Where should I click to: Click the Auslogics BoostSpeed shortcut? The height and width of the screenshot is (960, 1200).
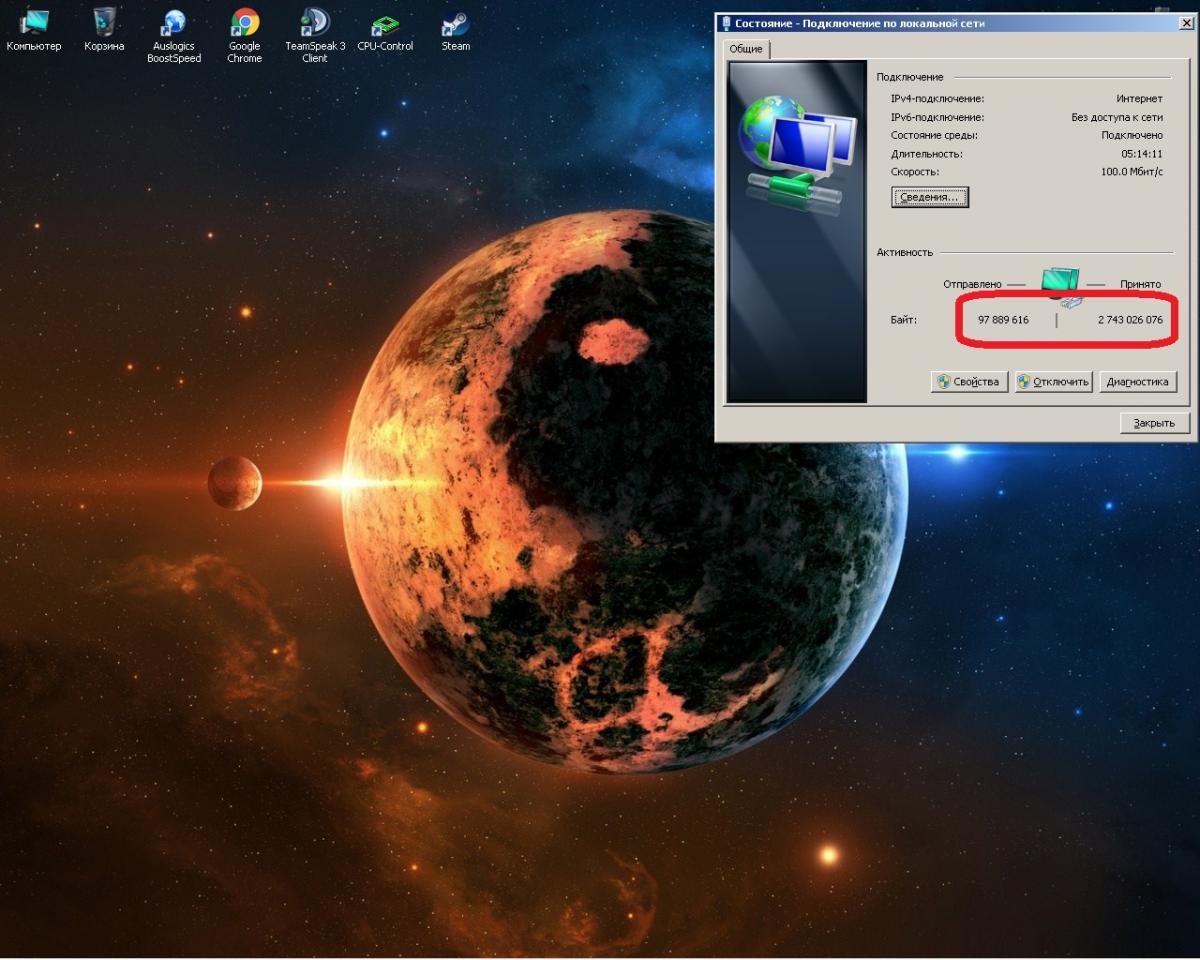174,24
